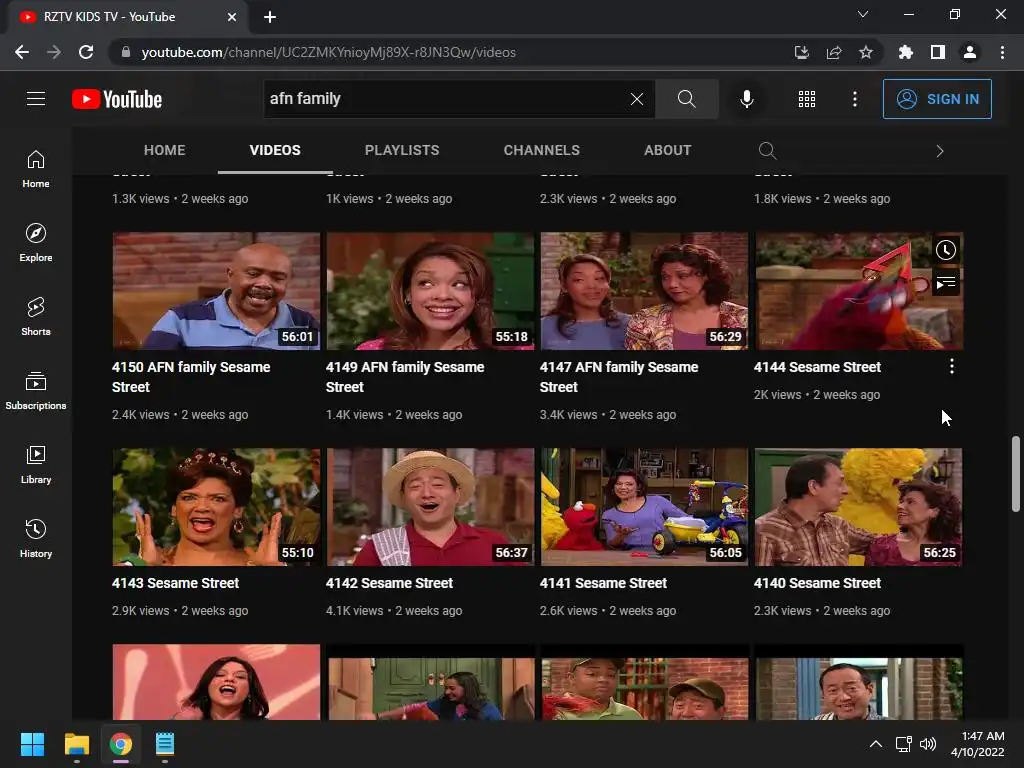1024x768 pixels.
Task: Share this page via the share icon
Action: click(833, 52)
